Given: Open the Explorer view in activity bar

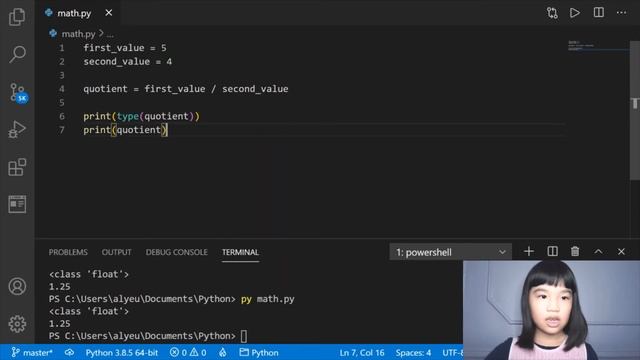Looking at the screenshot, I should click(x=17, y=17).
